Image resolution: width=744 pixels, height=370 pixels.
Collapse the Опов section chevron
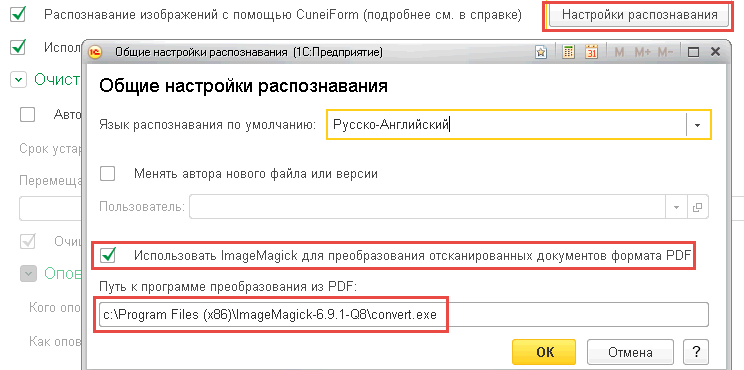coord(28,274)
